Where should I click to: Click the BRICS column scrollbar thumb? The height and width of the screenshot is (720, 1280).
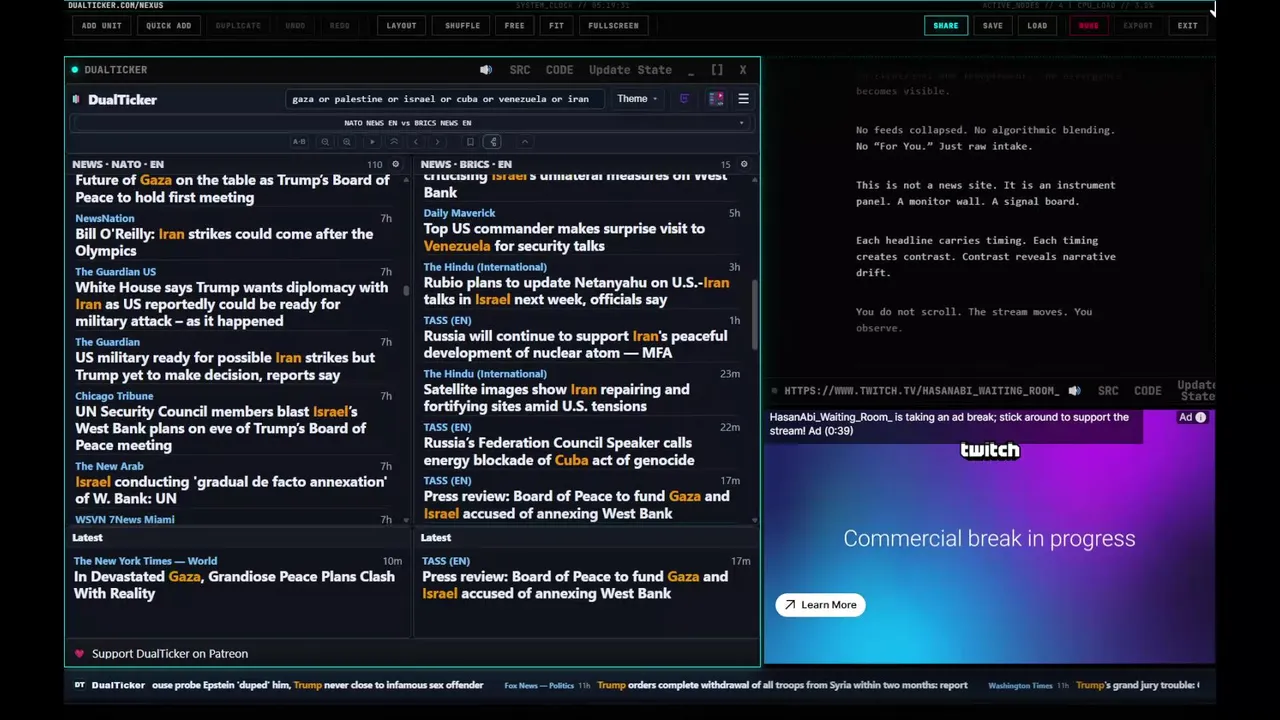tap(755, 313)
